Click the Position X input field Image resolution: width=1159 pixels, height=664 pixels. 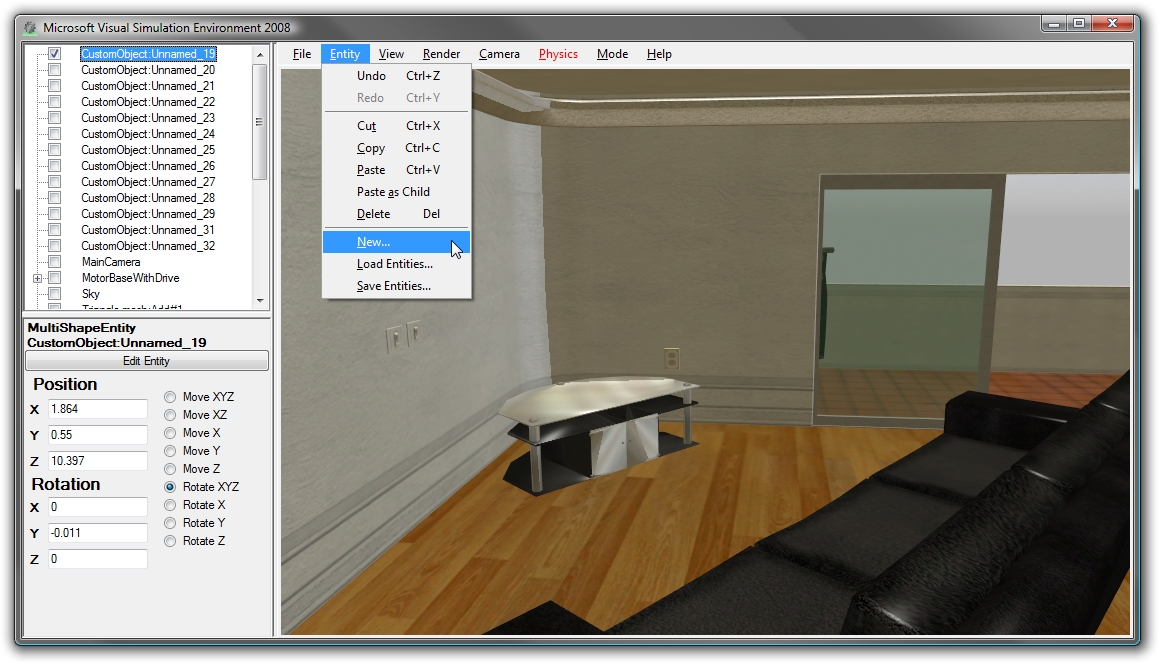(x=95, y=408)
